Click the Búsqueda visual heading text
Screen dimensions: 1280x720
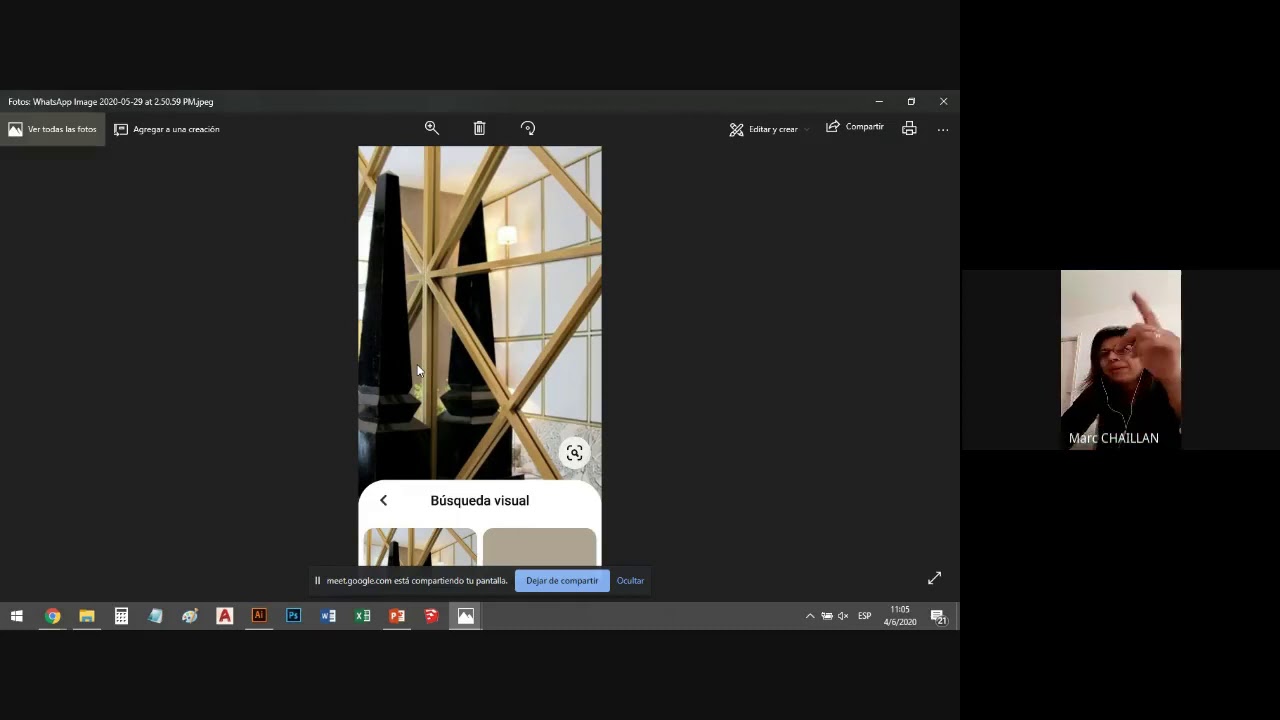click(480, 501)
